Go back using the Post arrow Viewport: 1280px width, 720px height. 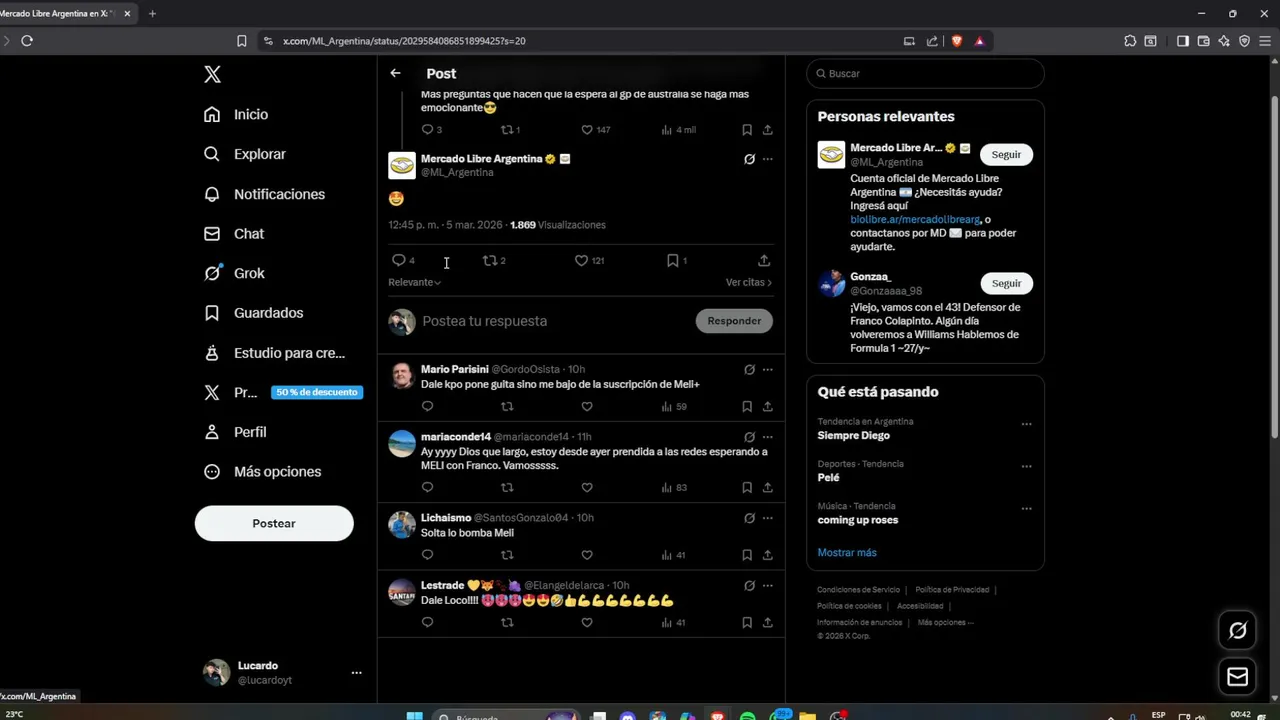[x=395, y=73]
